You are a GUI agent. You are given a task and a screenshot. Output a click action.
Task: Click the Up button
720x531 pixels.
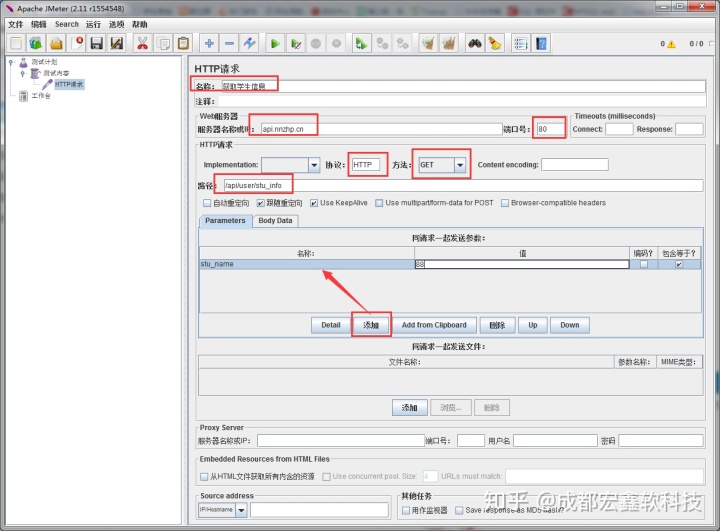tap(533, 325)
